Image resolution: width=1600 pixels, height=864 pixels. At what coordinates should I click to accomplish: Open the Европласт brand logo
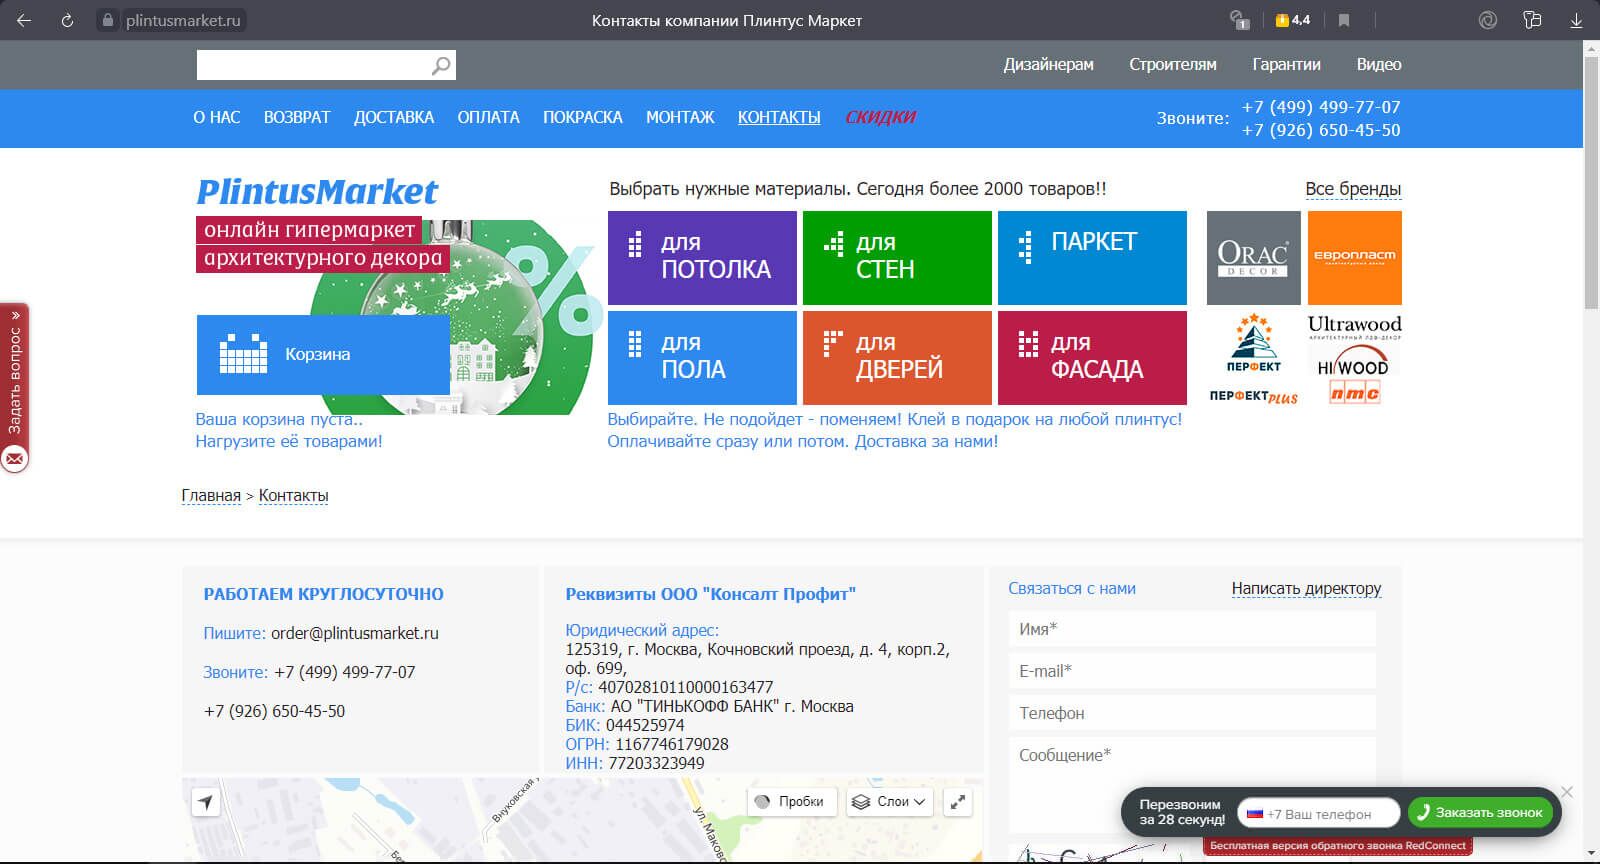[x=1354, y=258]
